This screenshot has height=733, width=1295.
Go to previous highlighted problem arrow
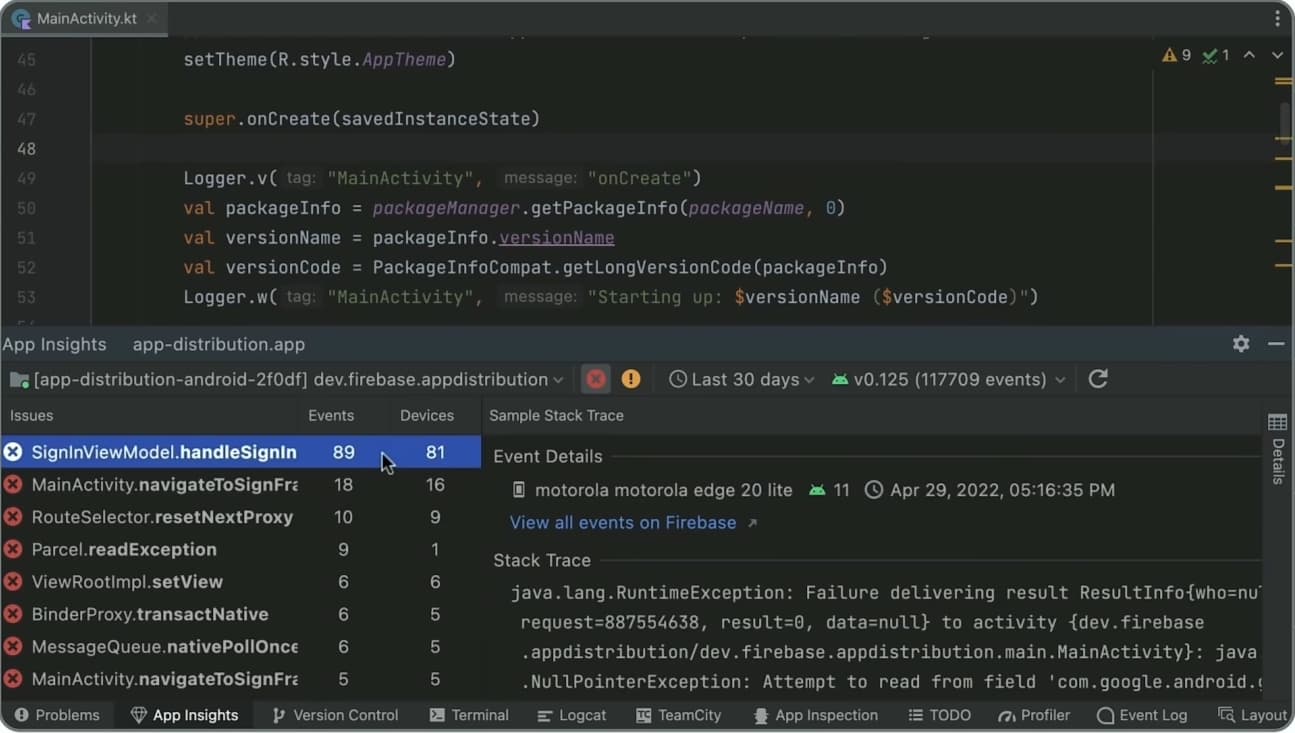click(x=1249, y=55)
